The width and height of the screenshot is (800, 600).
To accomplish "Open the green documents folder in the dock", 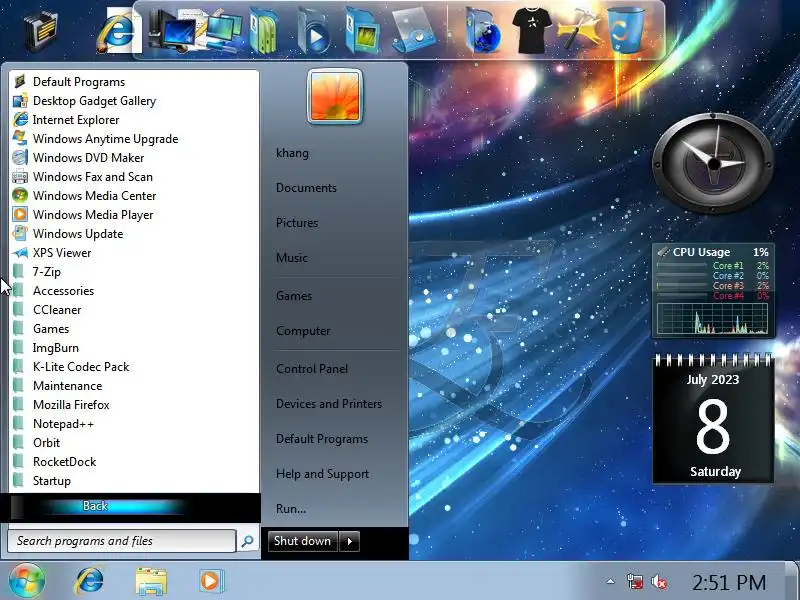I will pyautogui.click(x=265, y=31).
